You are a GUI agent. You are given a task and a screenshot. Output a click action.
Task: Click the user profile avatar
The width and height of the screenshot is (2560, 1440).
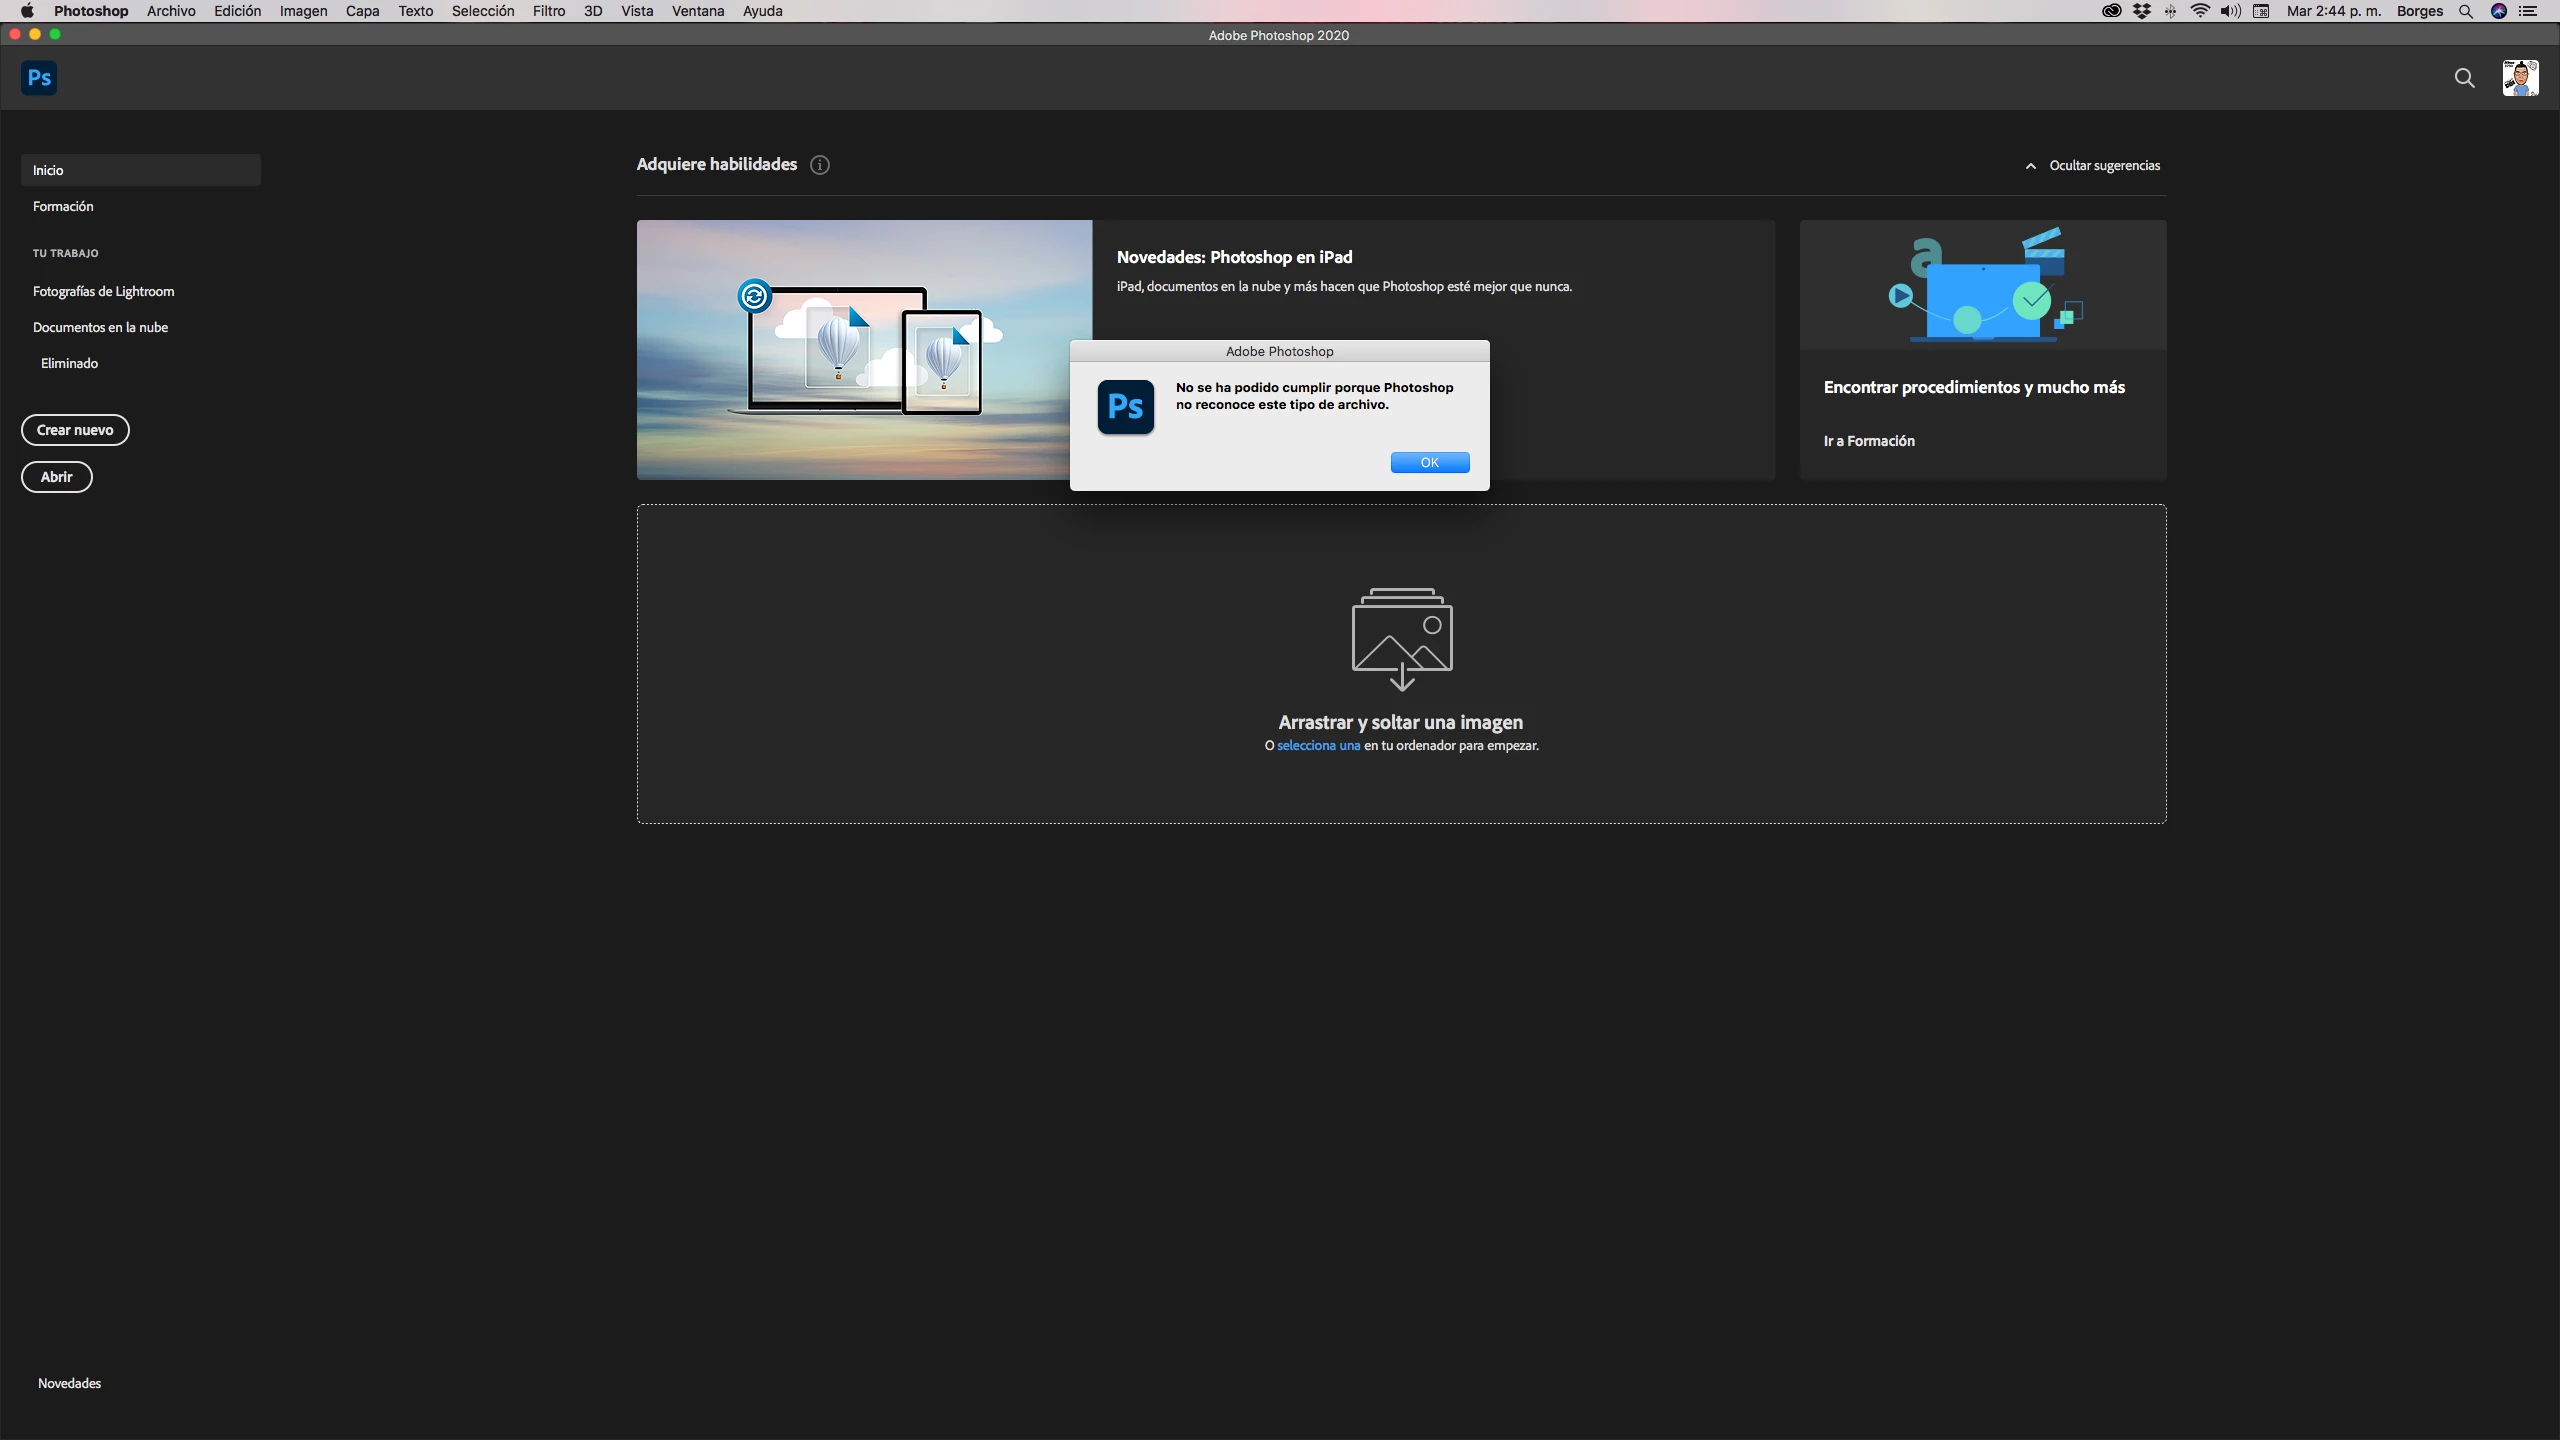click(x=2520, y=78)
